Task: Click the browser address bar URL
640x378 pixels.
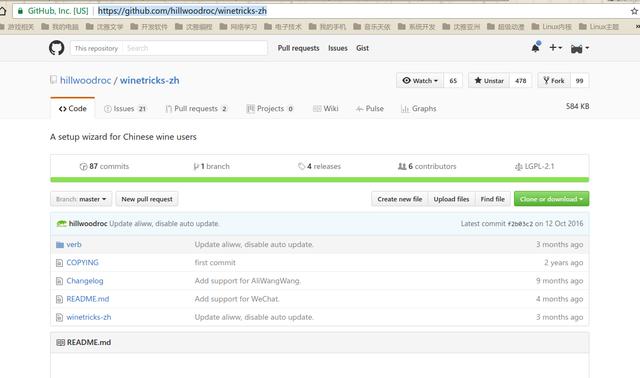Action: click(x=182, y=11)
